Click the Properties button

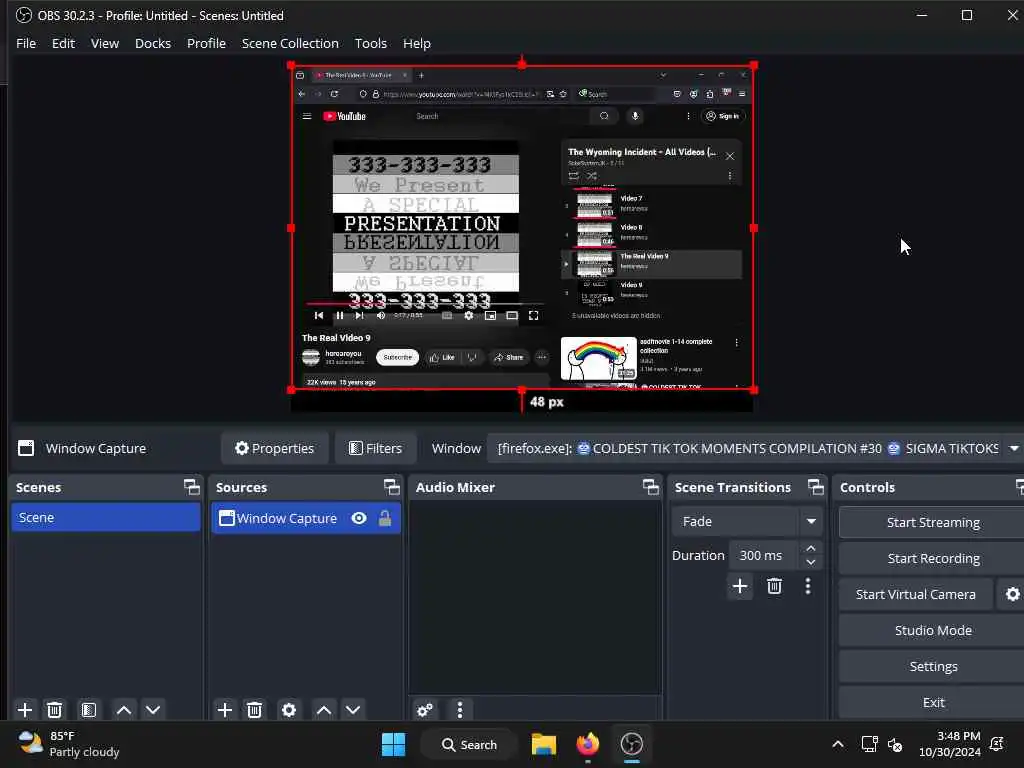(x=275, y=449)
